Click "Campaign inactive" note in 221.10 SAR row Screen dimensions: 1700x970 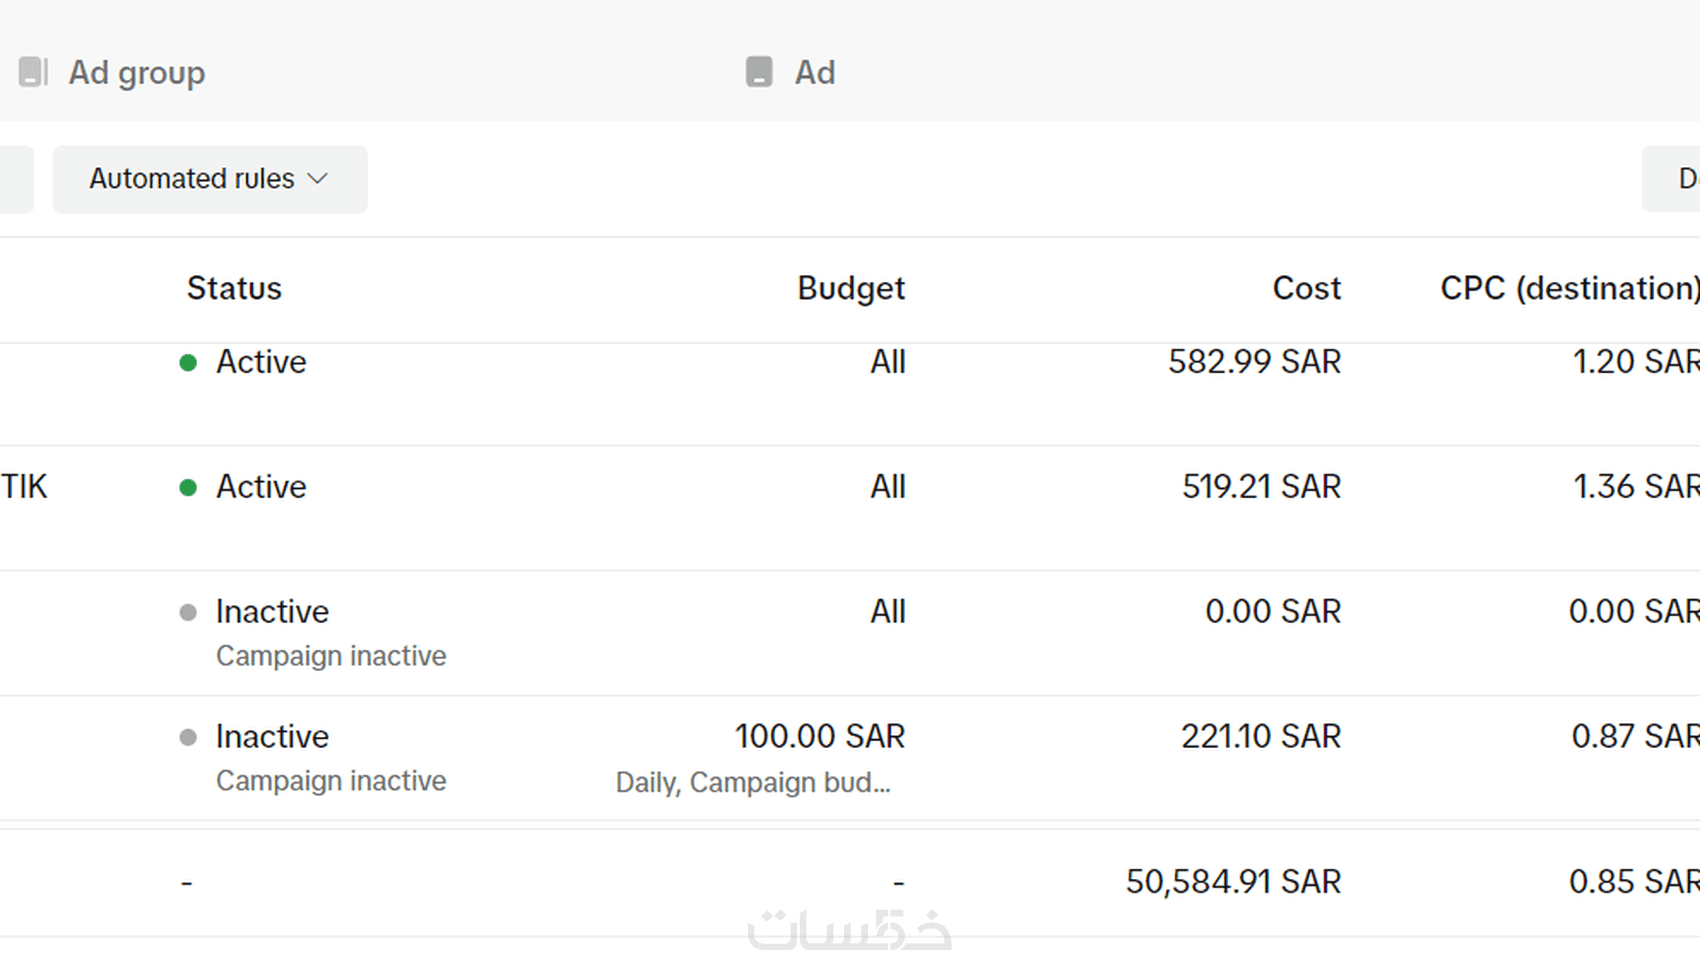331,781
